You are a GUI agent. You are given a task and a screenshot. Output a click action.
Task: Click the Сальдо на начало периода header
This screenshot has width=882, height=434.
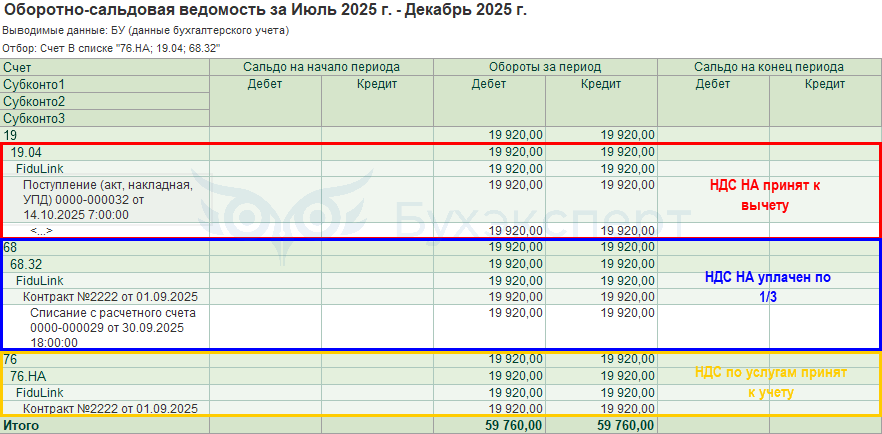click(x=321, y=67)
